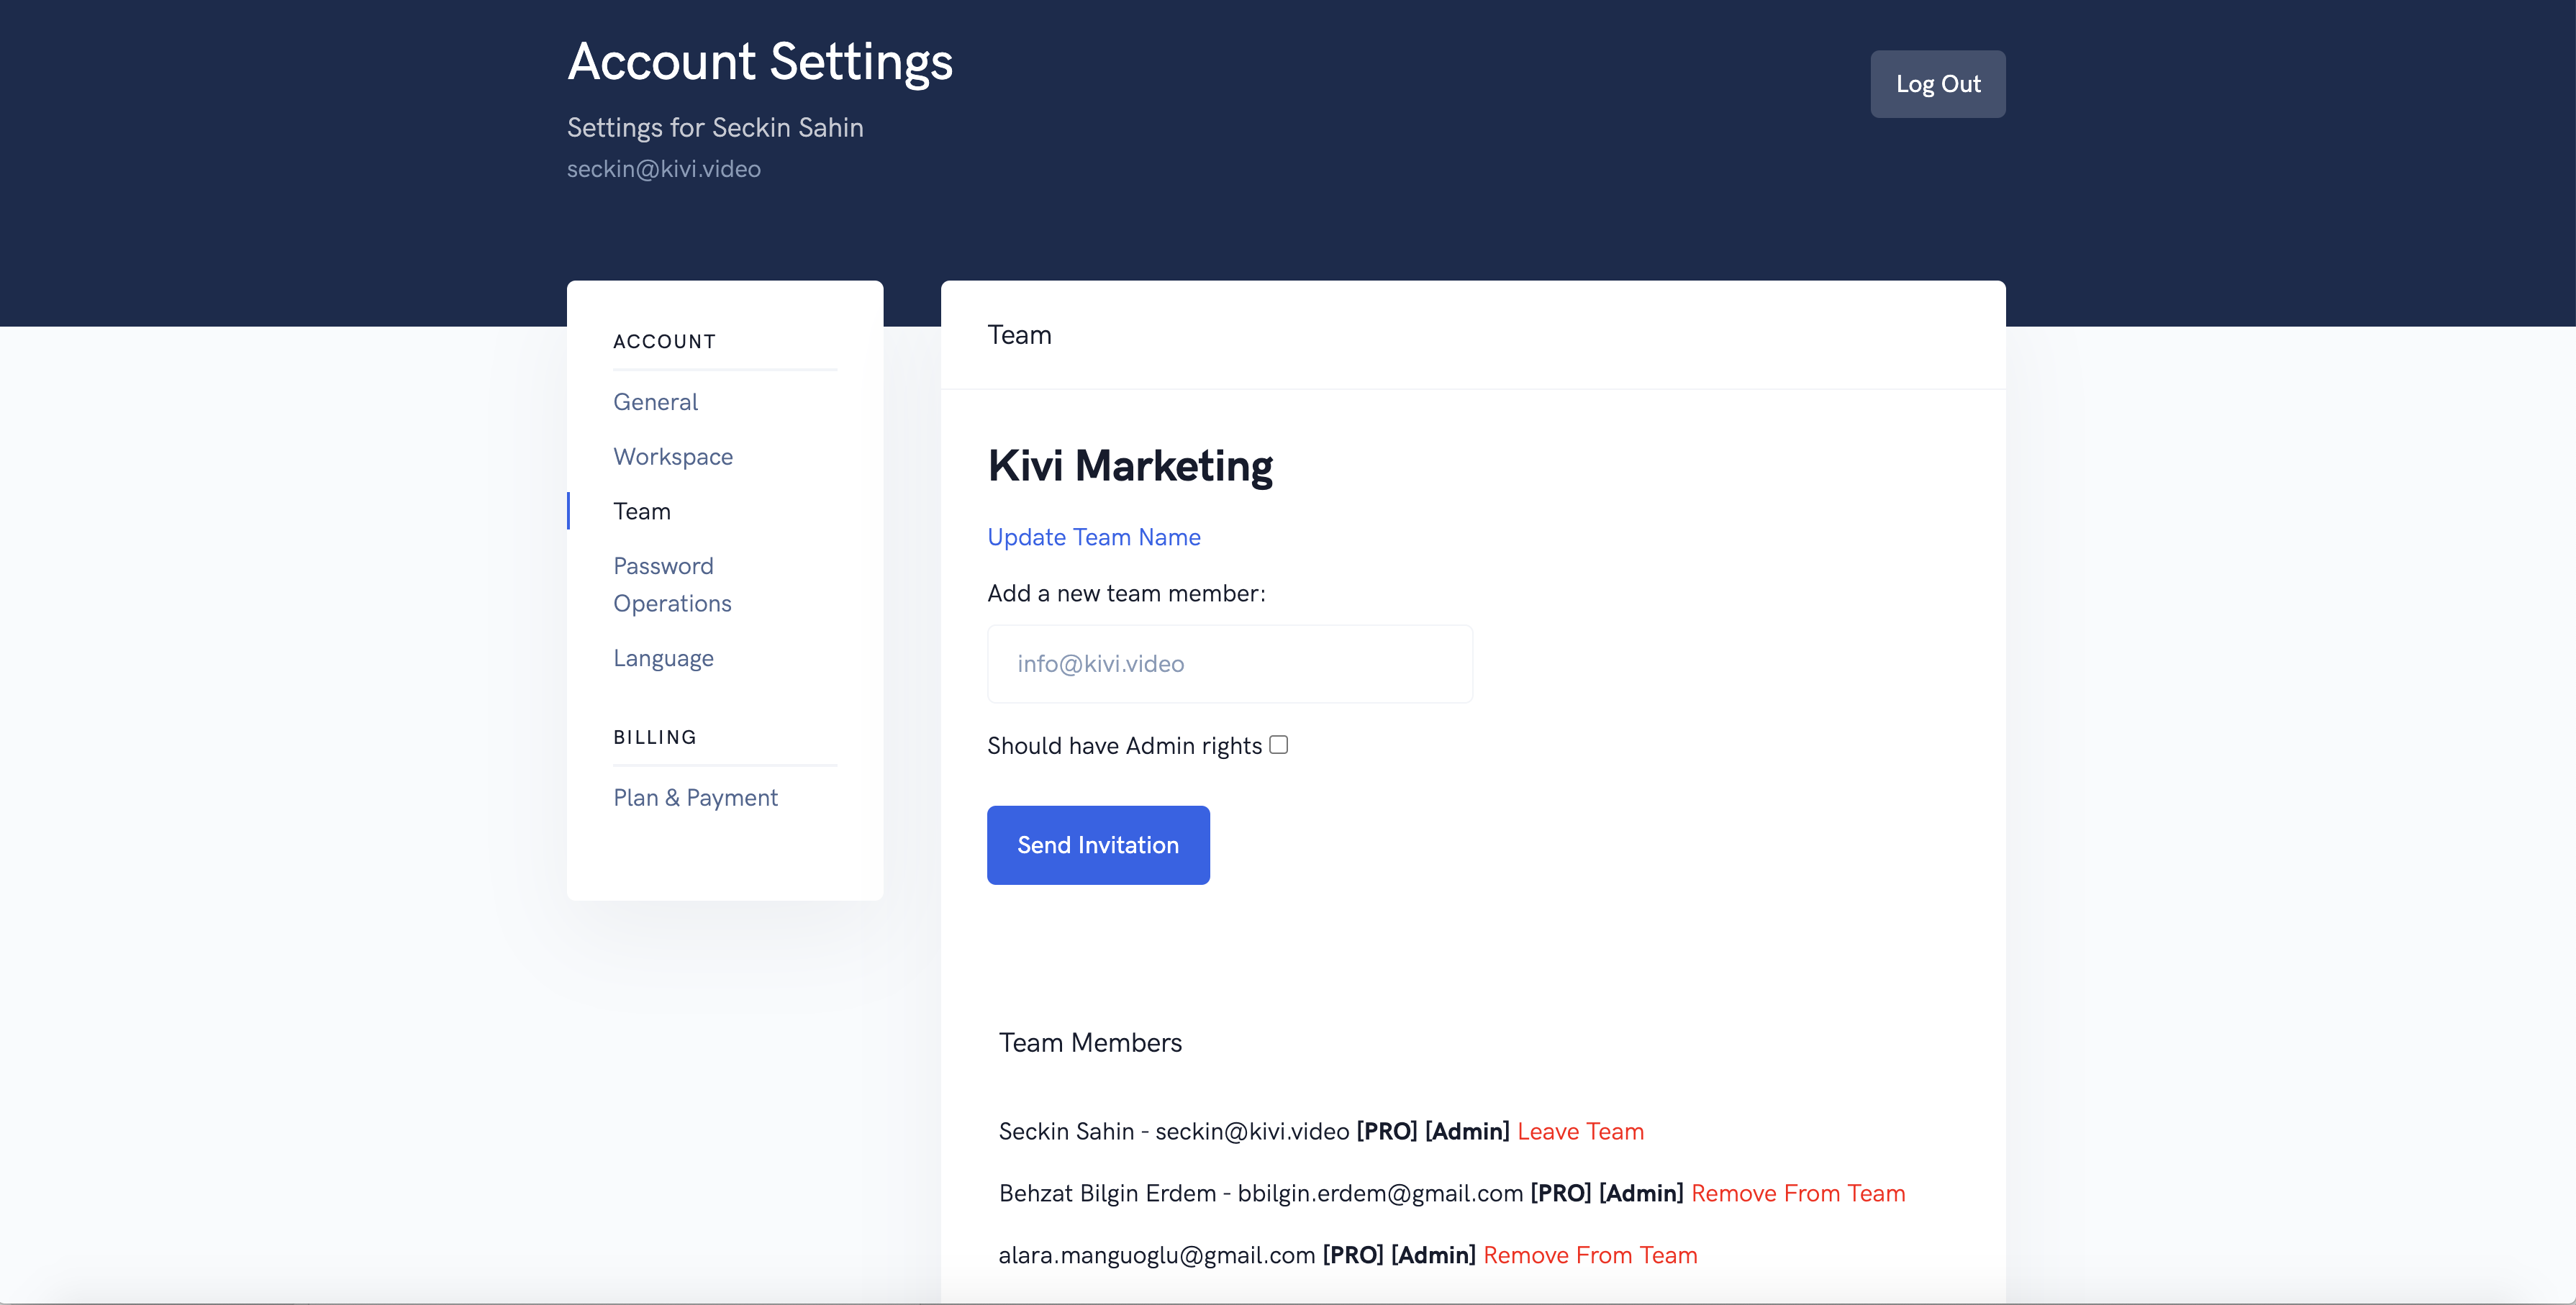The image size is (2576, 1305).
Task: Click the Team panel header title
Action: [x=1018, y=335]
